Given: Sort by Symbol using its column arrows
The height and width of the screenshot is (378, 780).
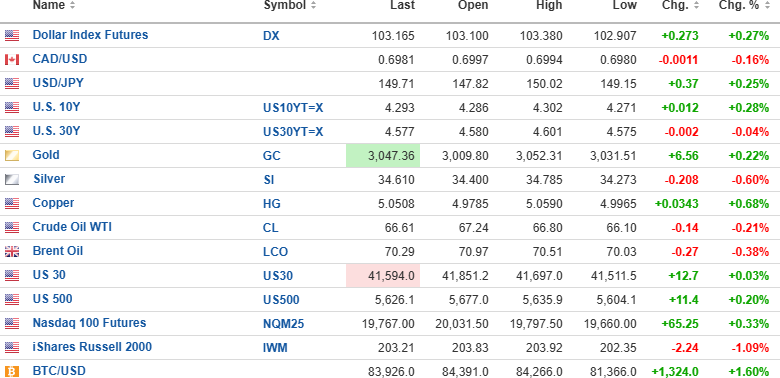Looking at the screenshot, I should pyautogui.click(x=313, y=5).
